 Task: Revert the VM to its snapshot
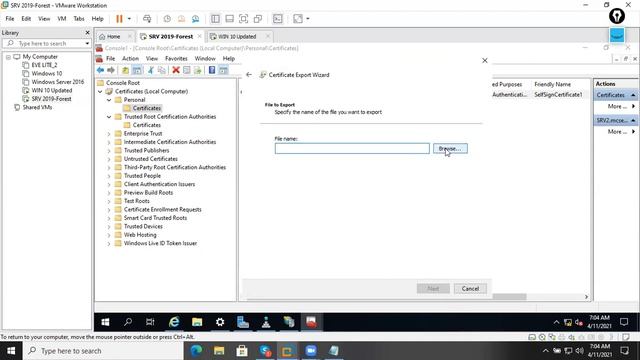tap(181, 19)
